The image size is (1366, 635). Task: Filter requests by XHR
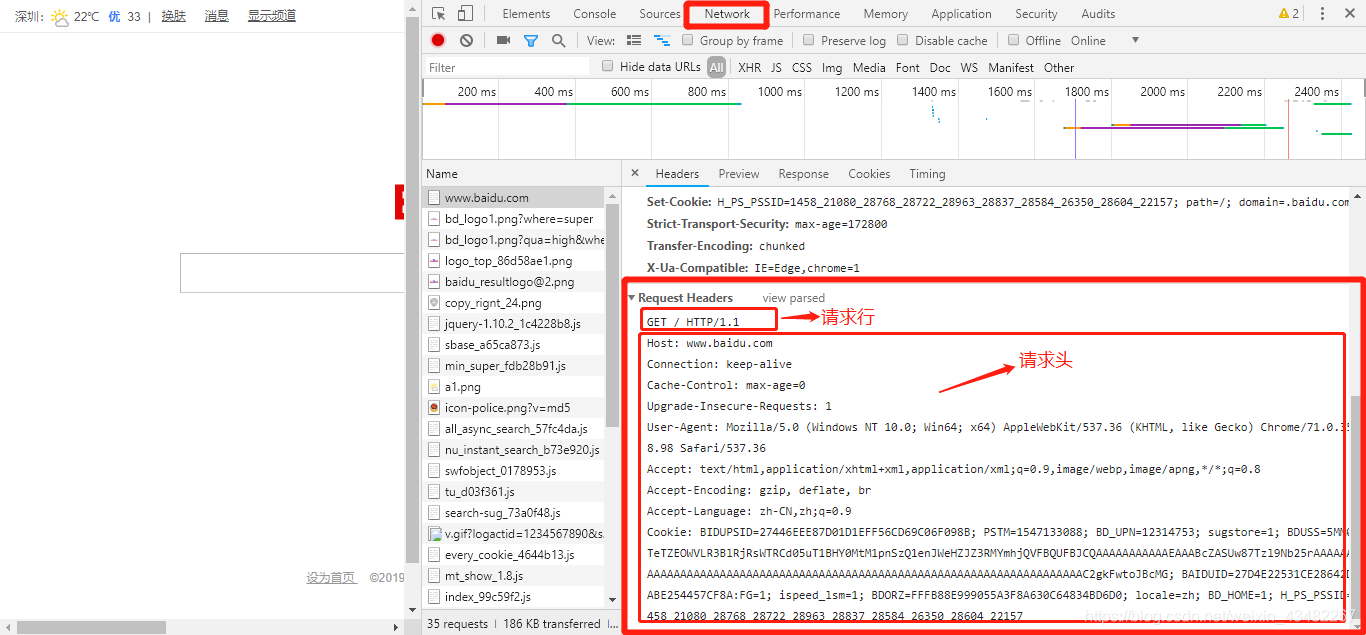749,68
